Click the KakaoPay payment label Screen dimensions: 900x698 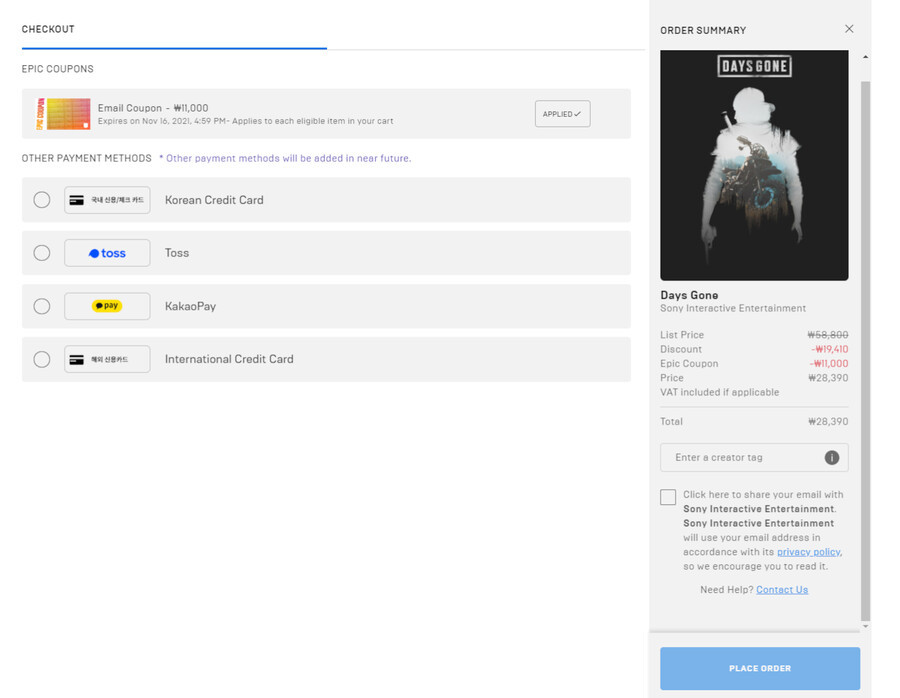191,306
